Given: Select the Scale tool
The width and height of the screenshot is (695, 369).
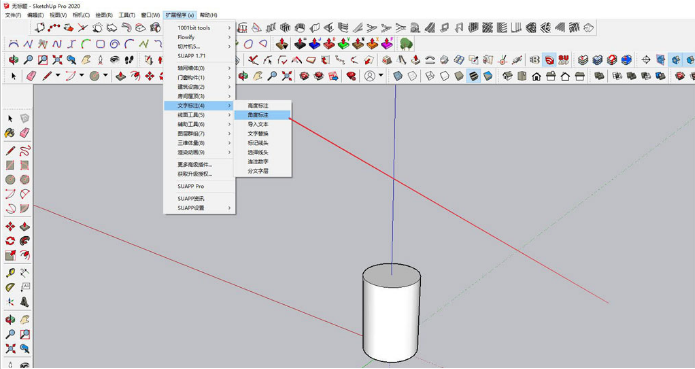Looking at the screenshot, I should (10, 255).
